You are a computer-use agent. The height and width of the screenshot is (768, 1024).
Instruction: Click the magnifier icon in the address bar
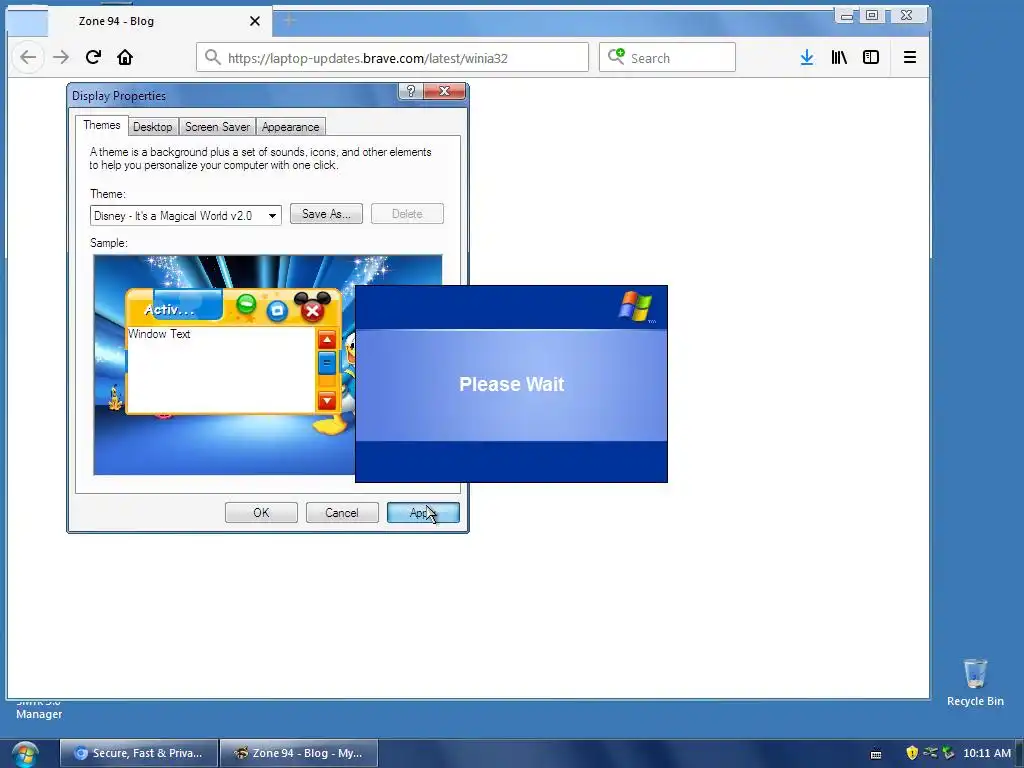(212, 57)
